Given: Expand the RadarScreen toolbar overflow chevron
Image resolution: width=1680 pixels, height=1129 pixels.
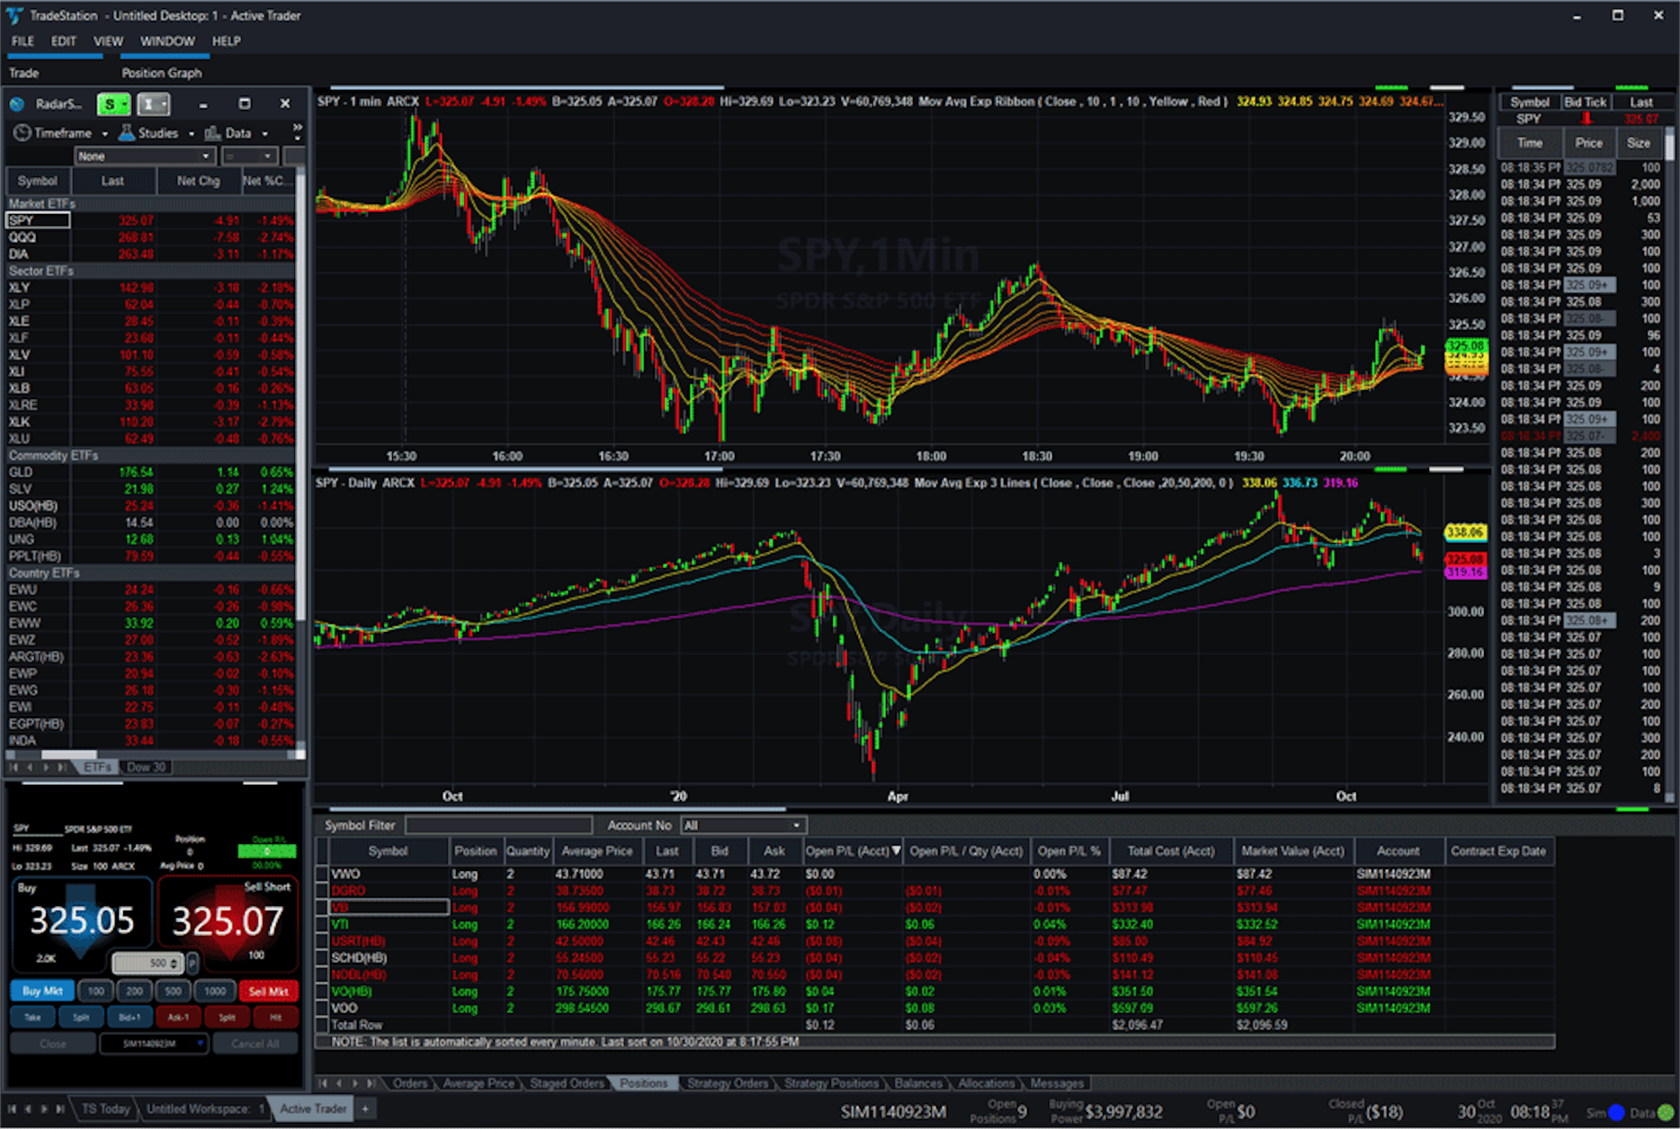Looking at the screenshot, I should pyautogui.click(x=297, y=131).
